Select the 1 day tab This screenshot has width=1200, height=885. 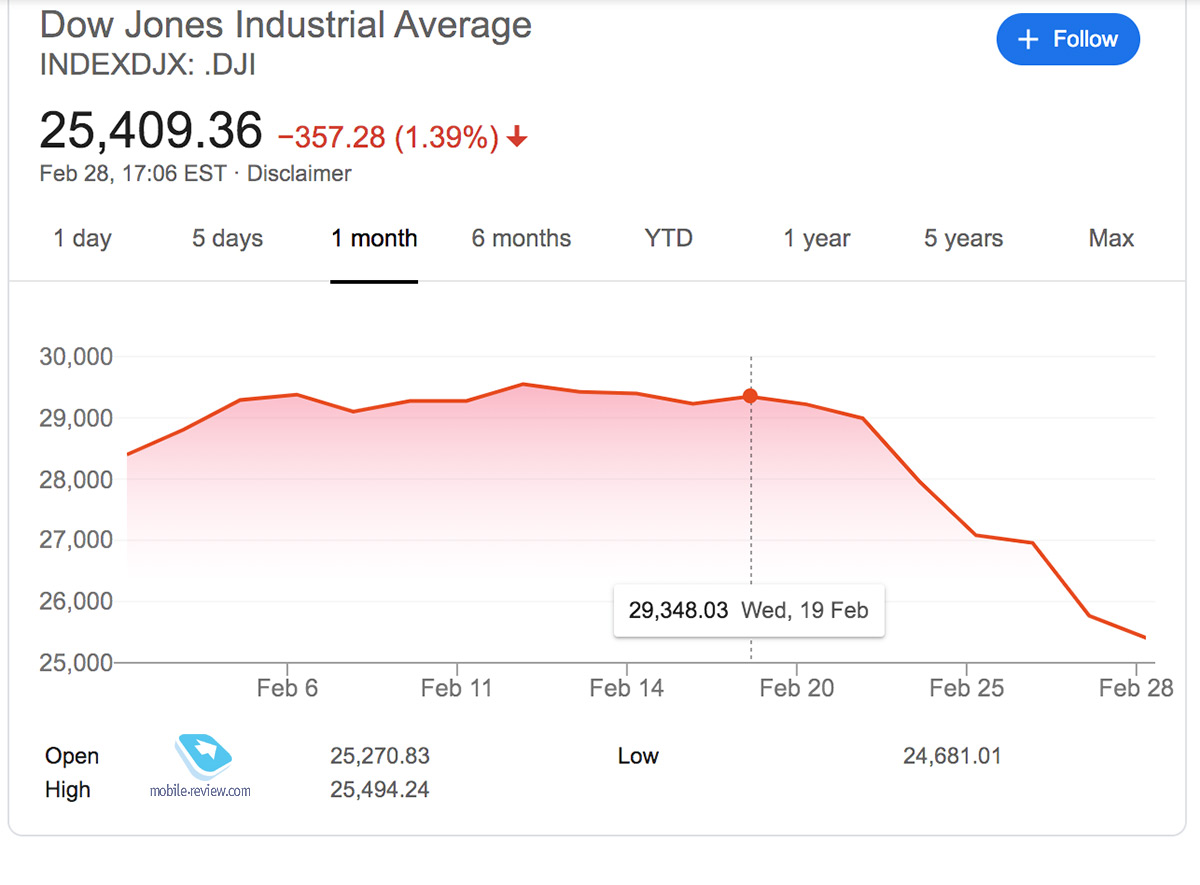(83, 239)
